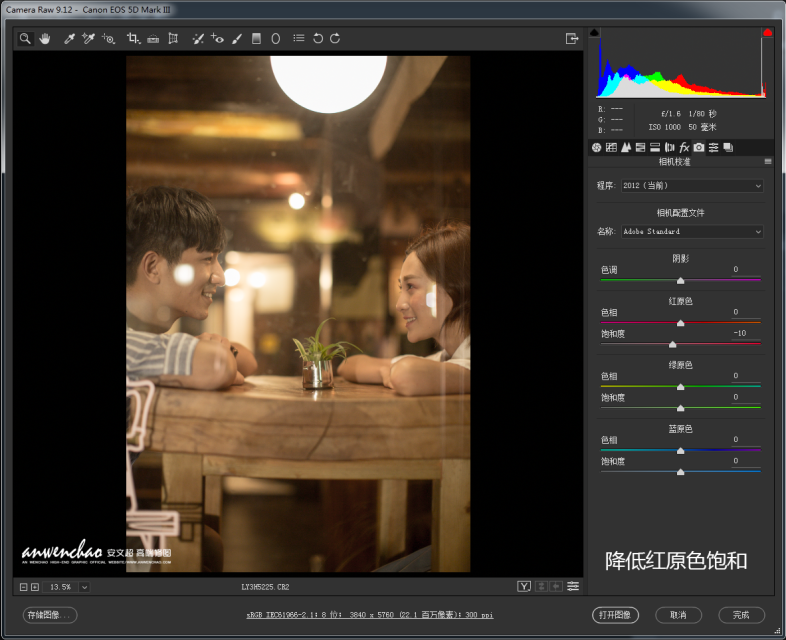Select the Crop tool
The height and width of the screenshot is (640, 786).
pos(133,39)
